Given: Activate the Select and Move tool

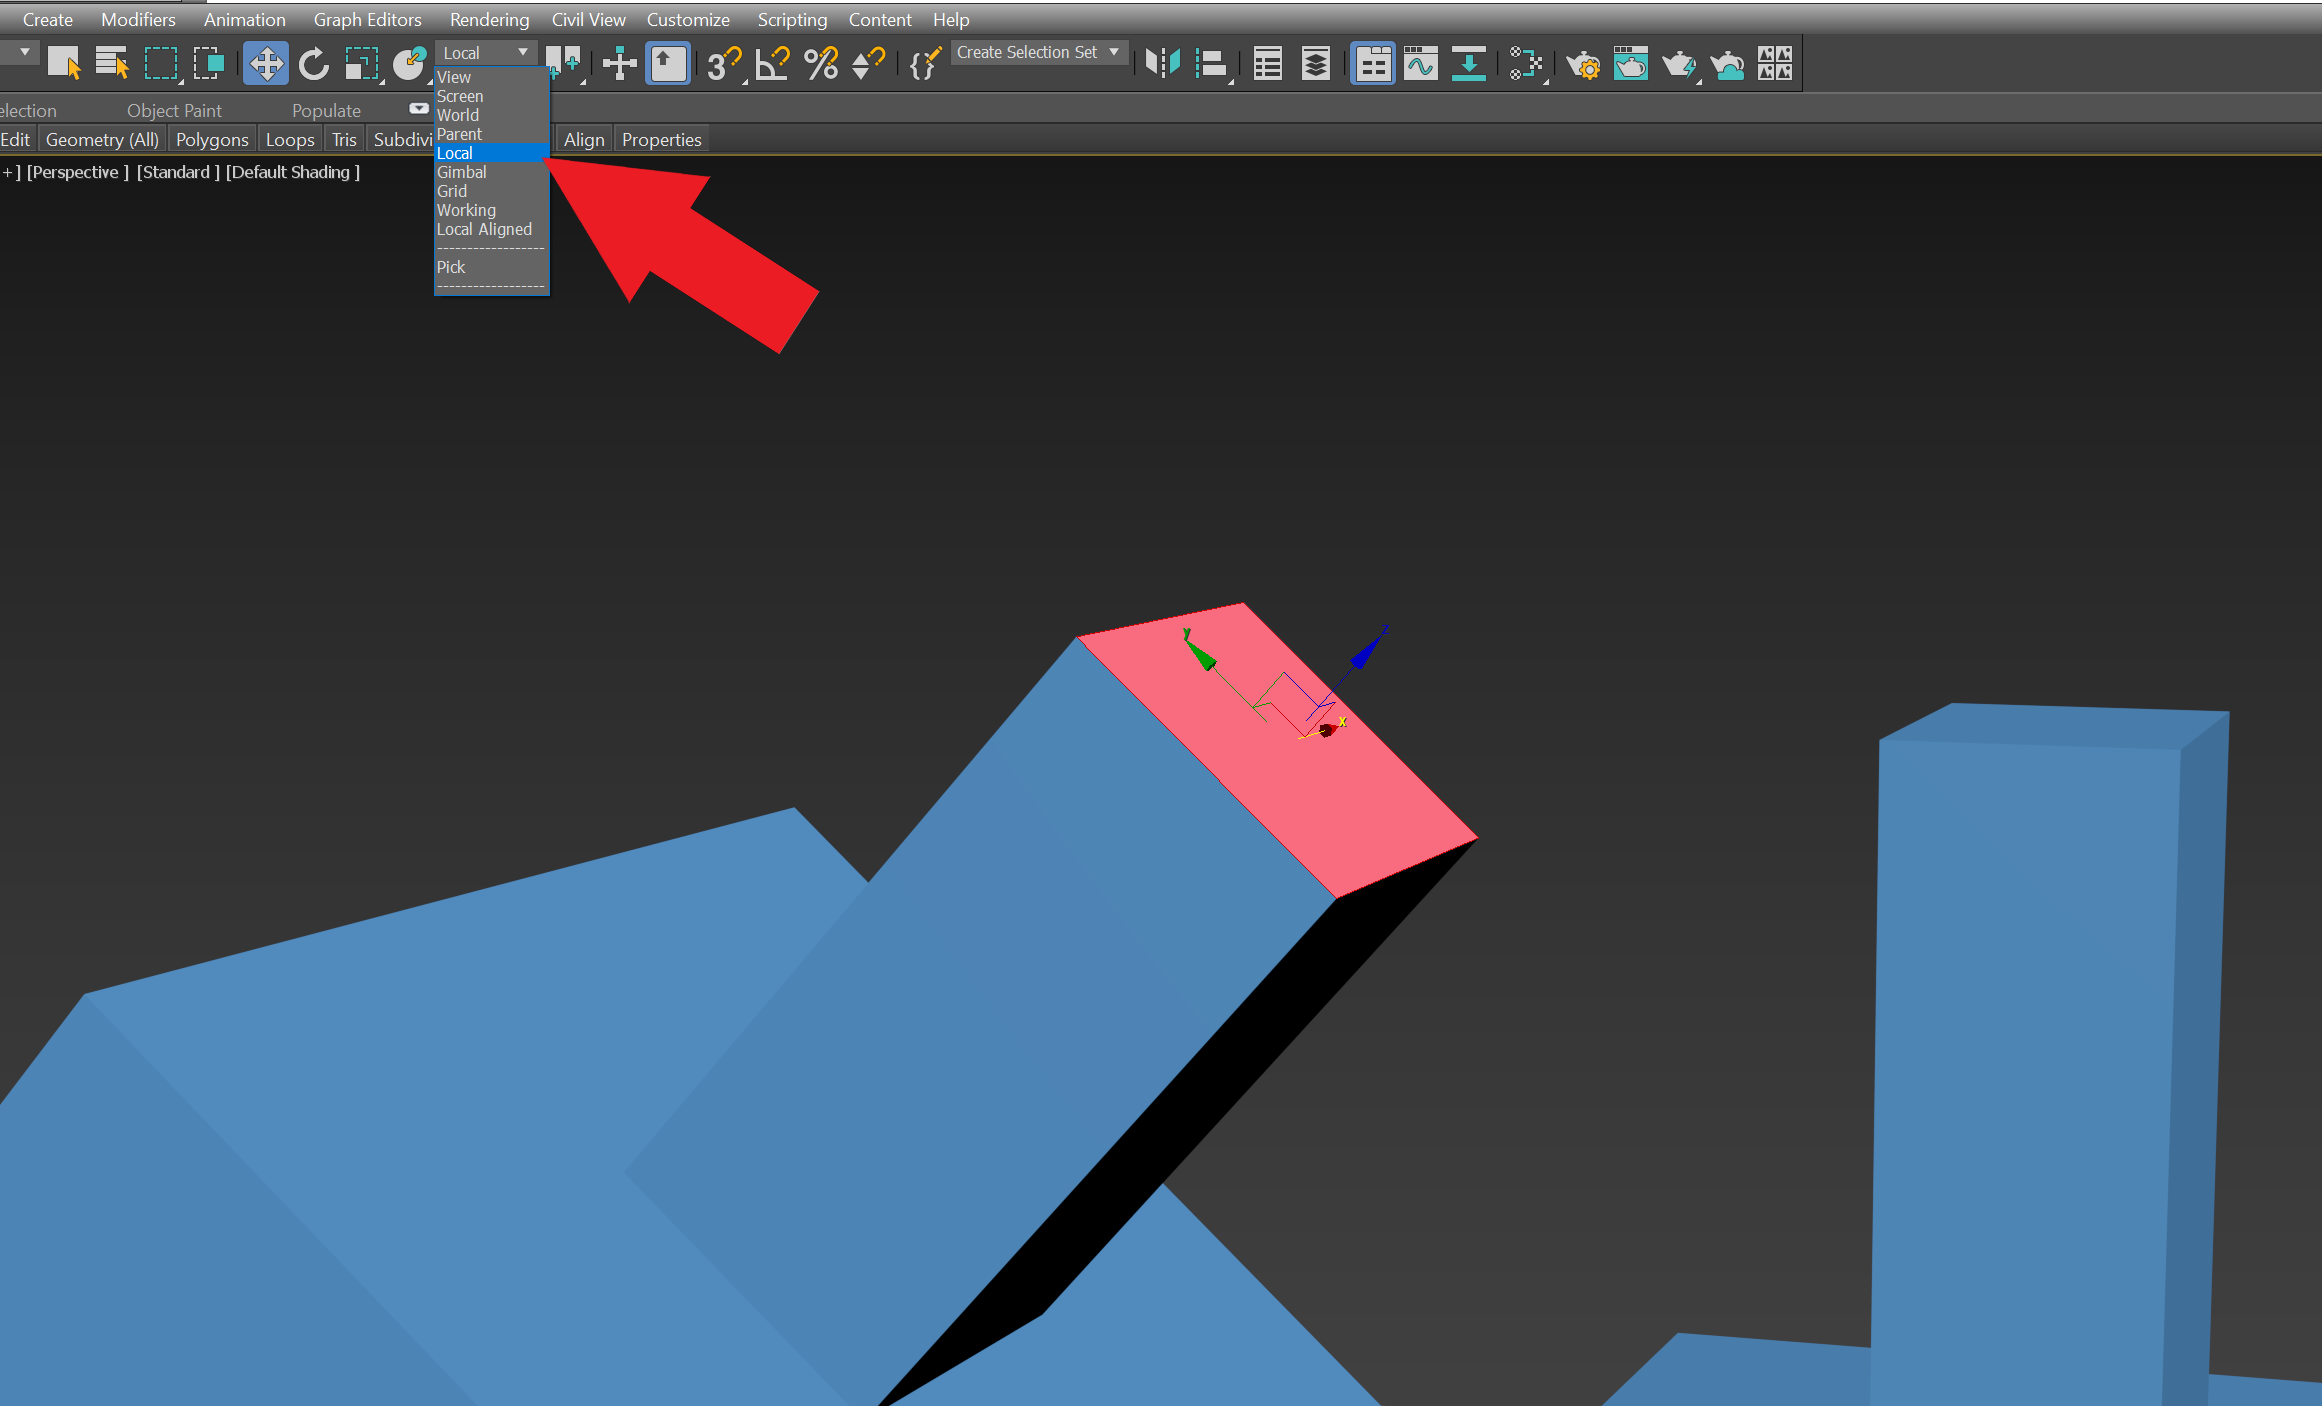Looking at the screenshot, I should coord(266,64).
